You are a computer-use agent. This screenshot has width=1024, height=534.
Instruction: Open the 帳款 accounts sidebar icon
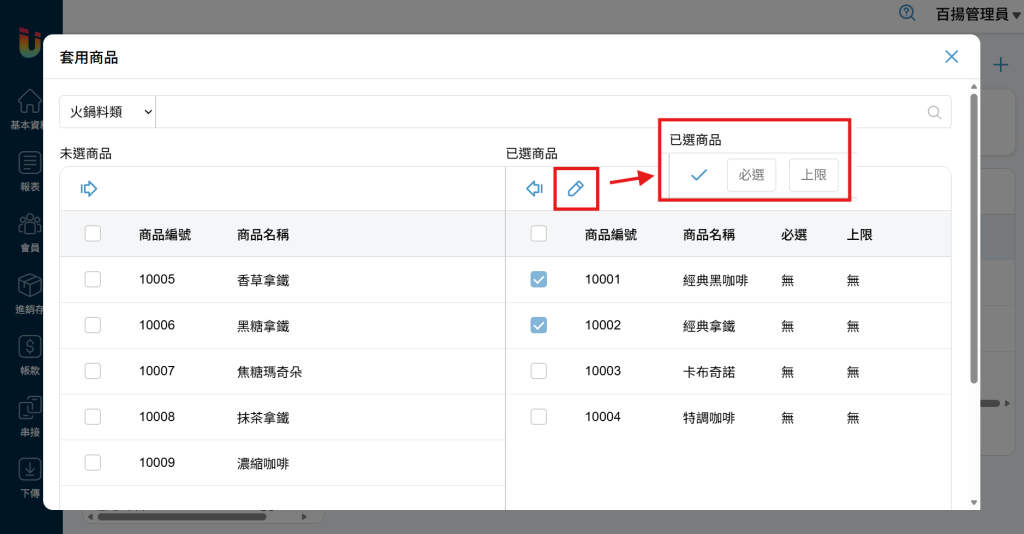[x=30, y=353]
